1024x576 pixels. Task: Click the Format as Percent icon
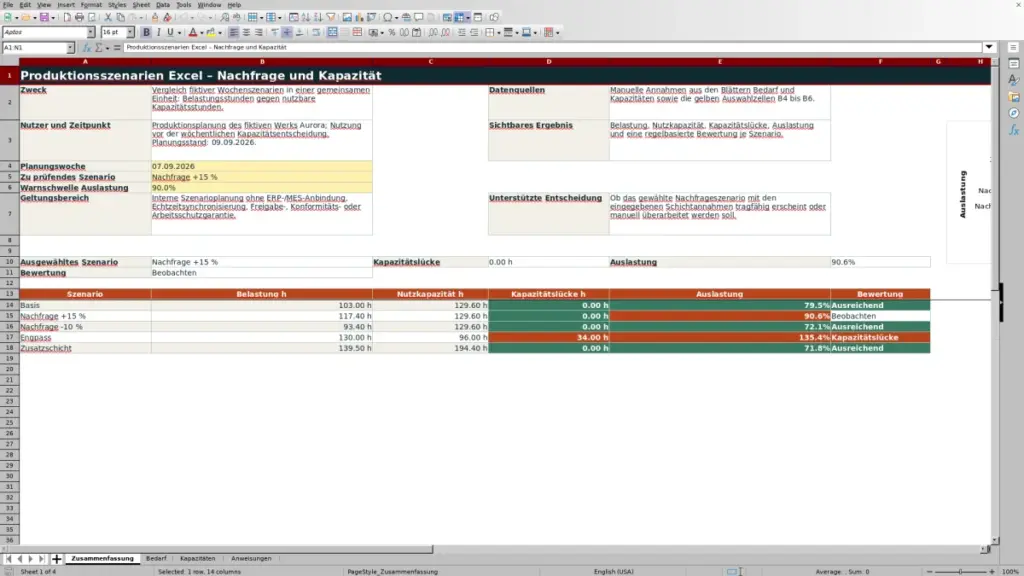coord(392,33)
